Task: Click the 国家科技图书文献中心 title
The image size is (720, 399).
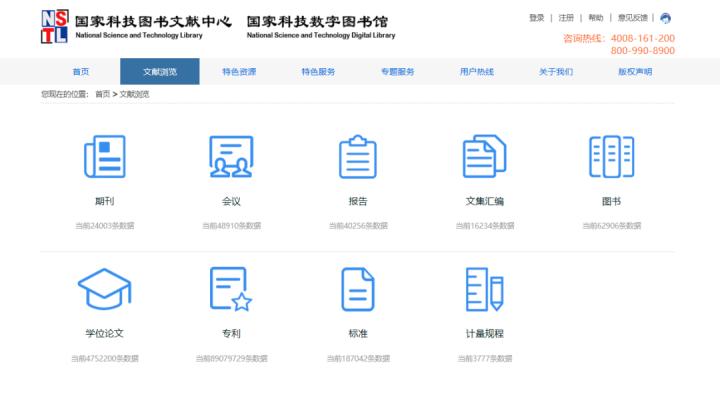Action: point(153,22)
